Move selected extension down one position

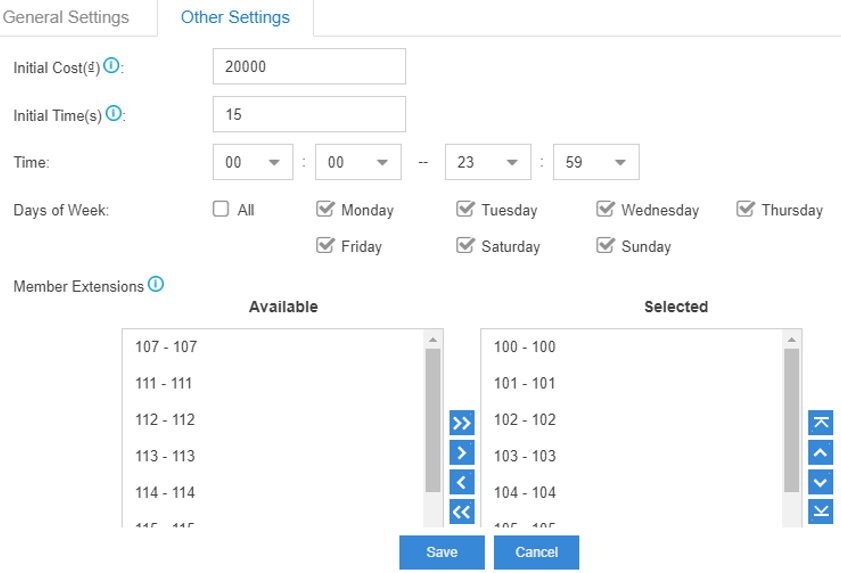pyautogui.click(x=820, y=482)
